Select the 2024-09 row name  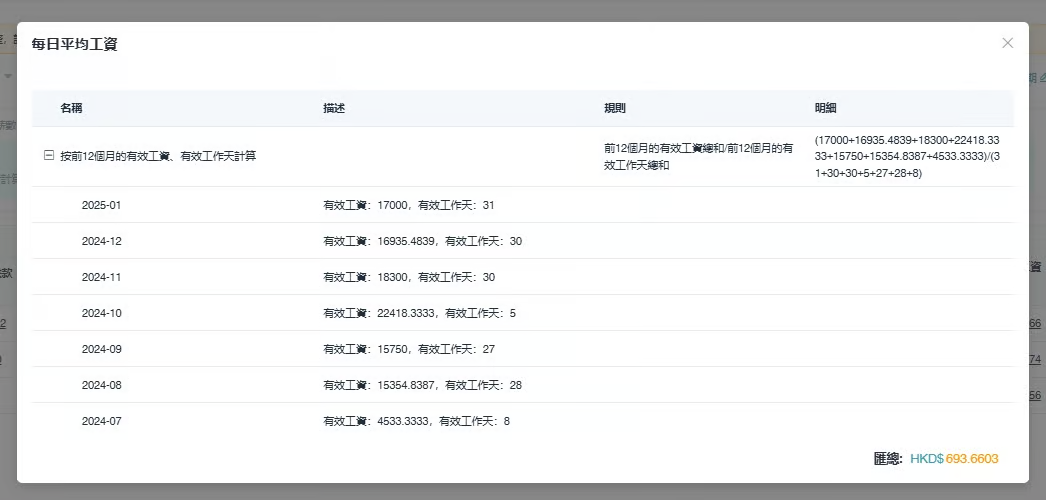(101, 349)
